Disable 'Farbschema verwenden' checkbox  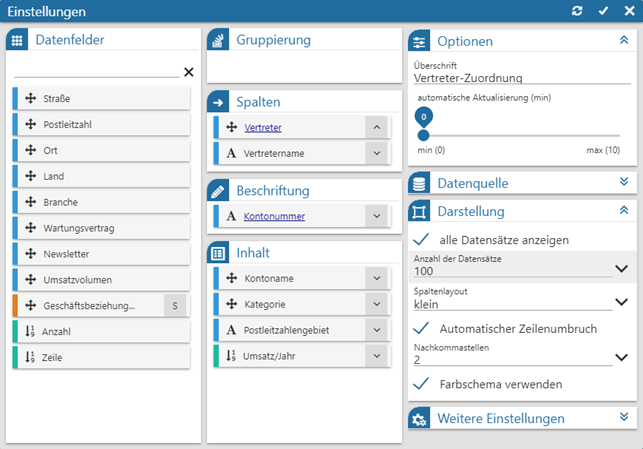point(422,384)
